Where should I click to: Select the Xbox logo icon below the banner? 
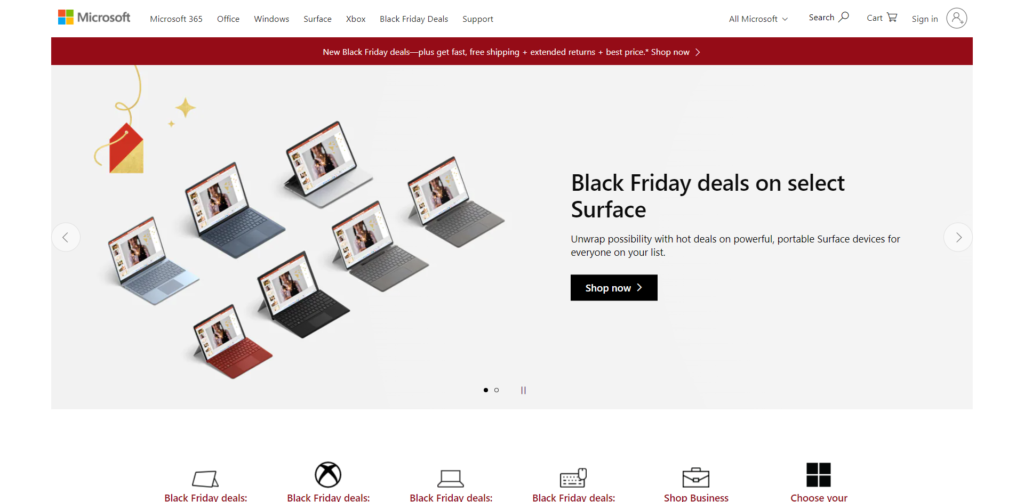pyautogui.click(x=328, y=475)
